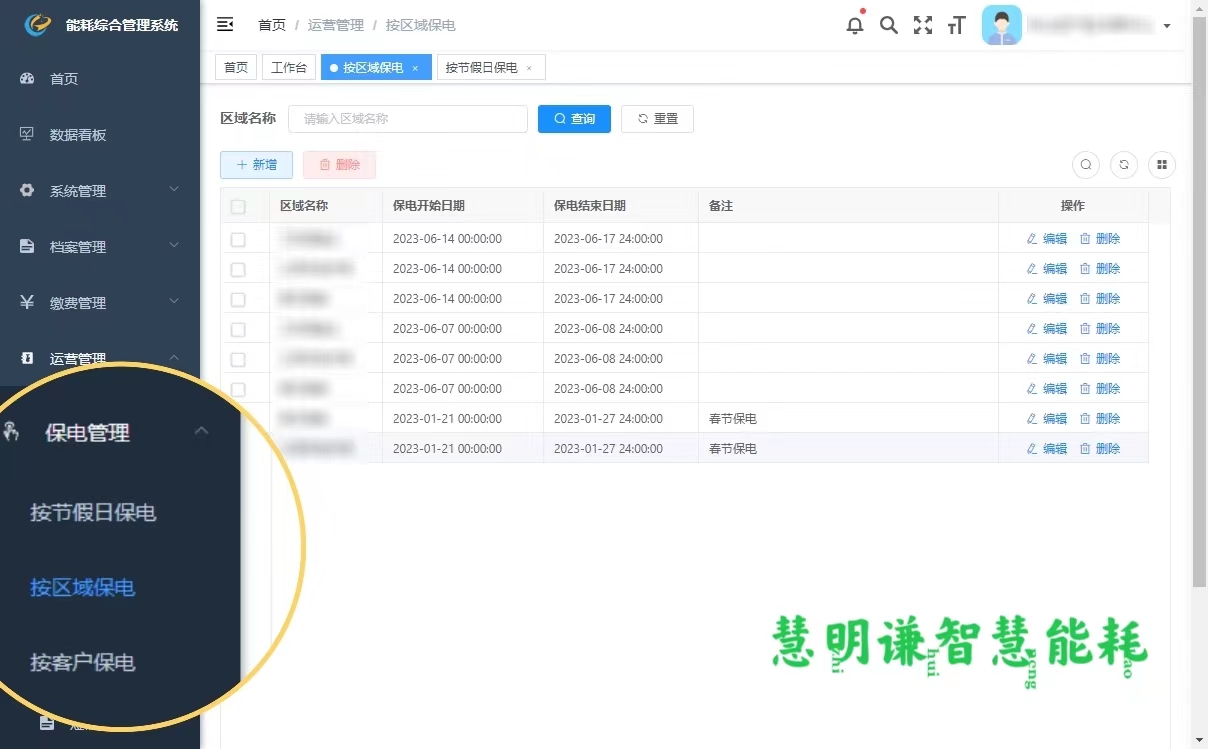Click the circular refresh table icon
The width and height of the screenshot is (1208, 749).
[1124, 165]
